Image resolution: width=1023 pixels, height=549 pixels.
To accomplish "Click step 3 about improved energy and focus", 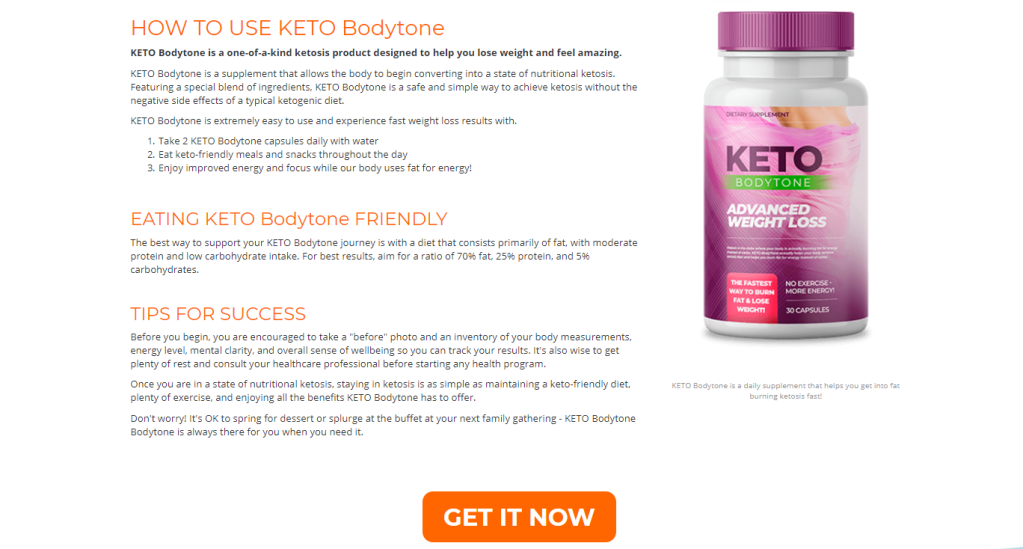I will point(309,168).
